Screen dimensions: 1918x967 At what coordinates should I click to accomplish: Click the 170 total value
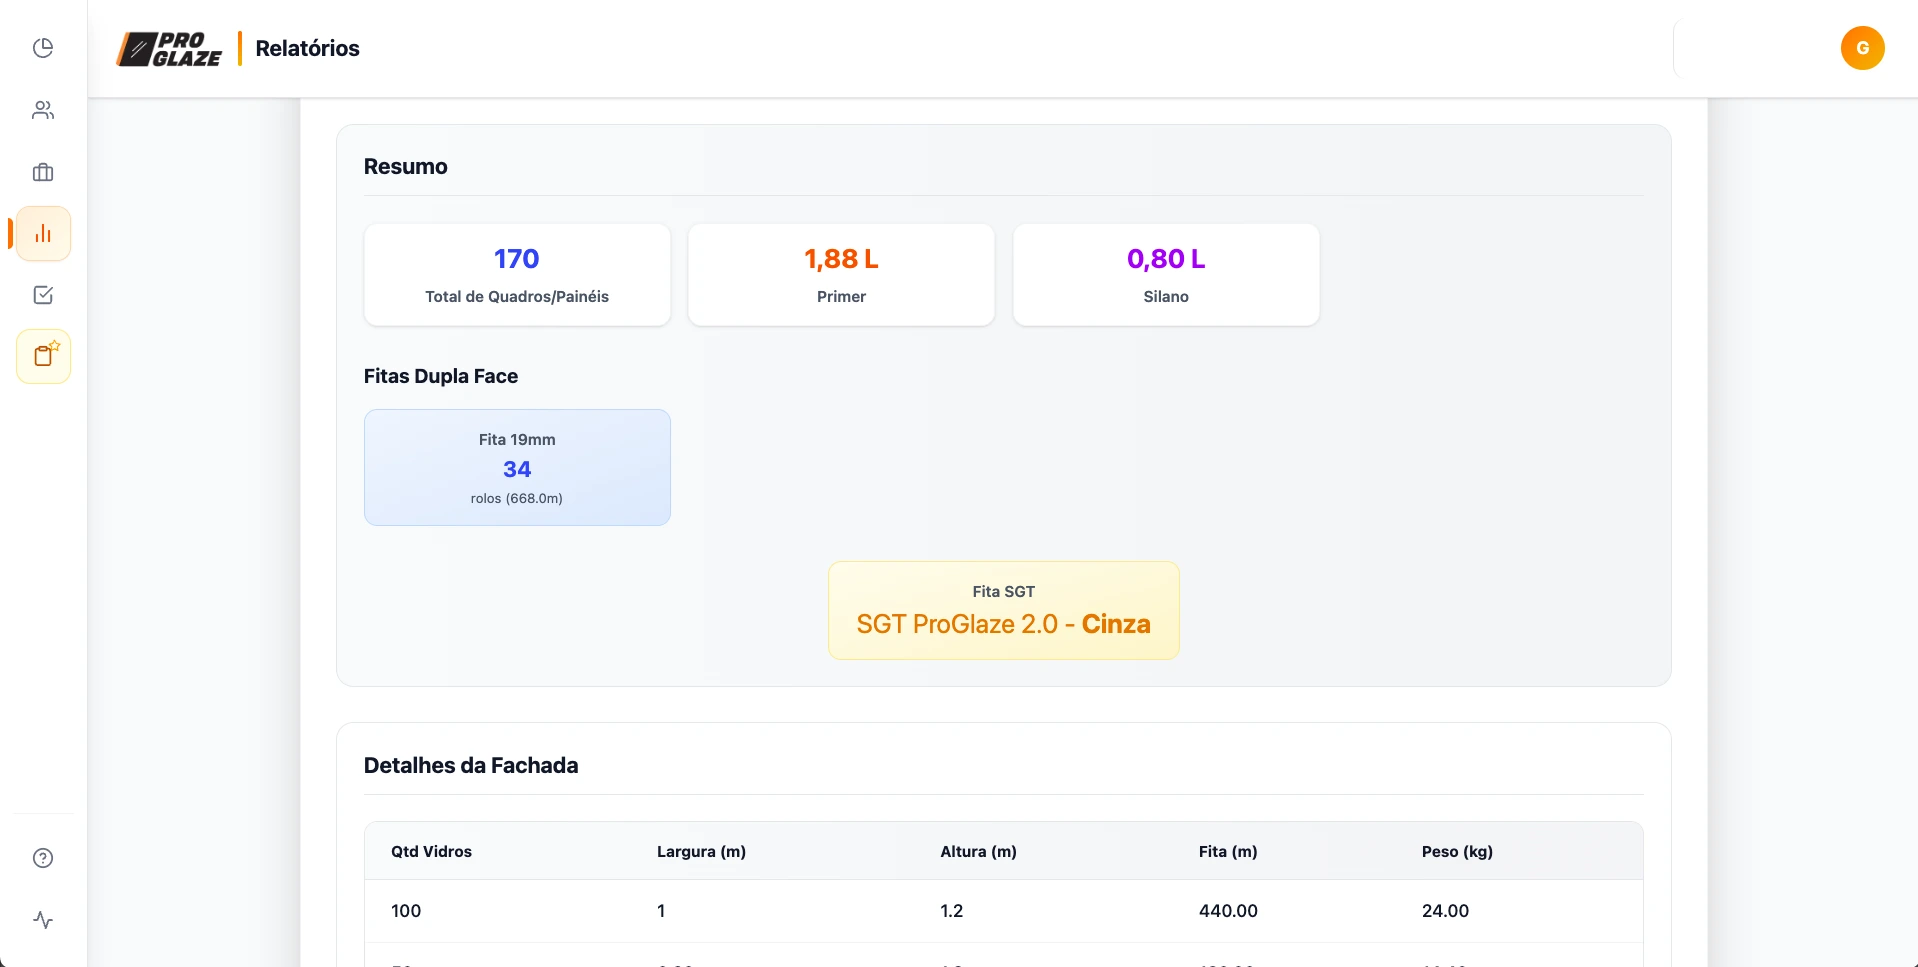tap(517, 259)
